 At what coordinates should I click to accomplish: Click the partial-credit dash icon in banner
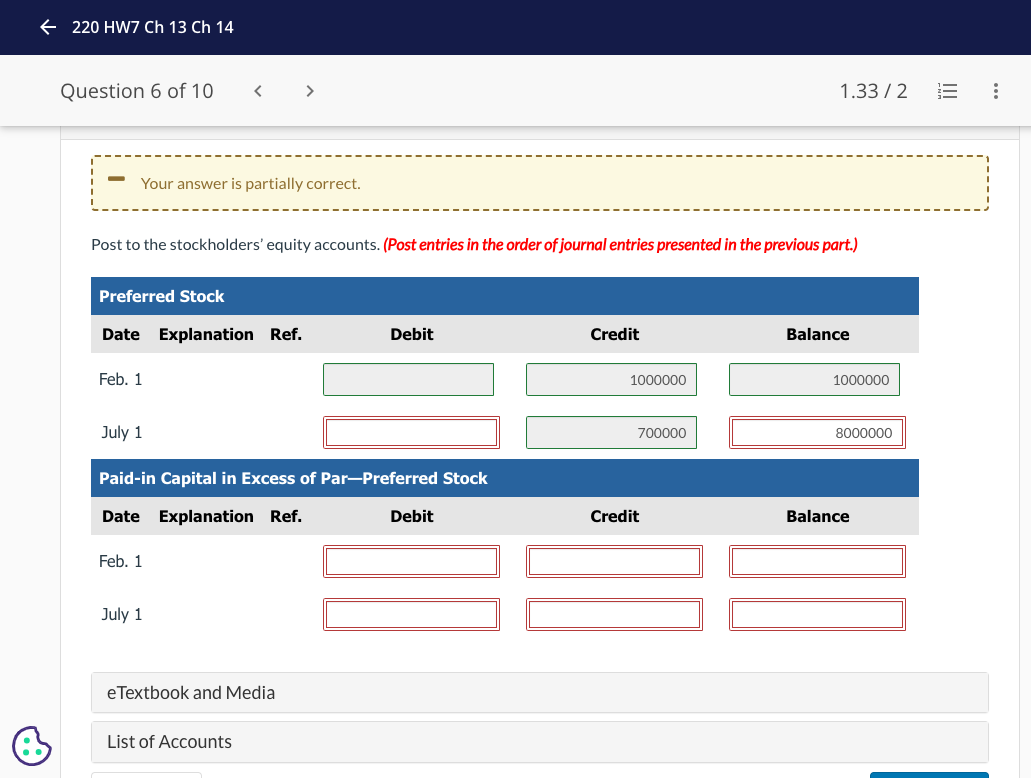115,180
